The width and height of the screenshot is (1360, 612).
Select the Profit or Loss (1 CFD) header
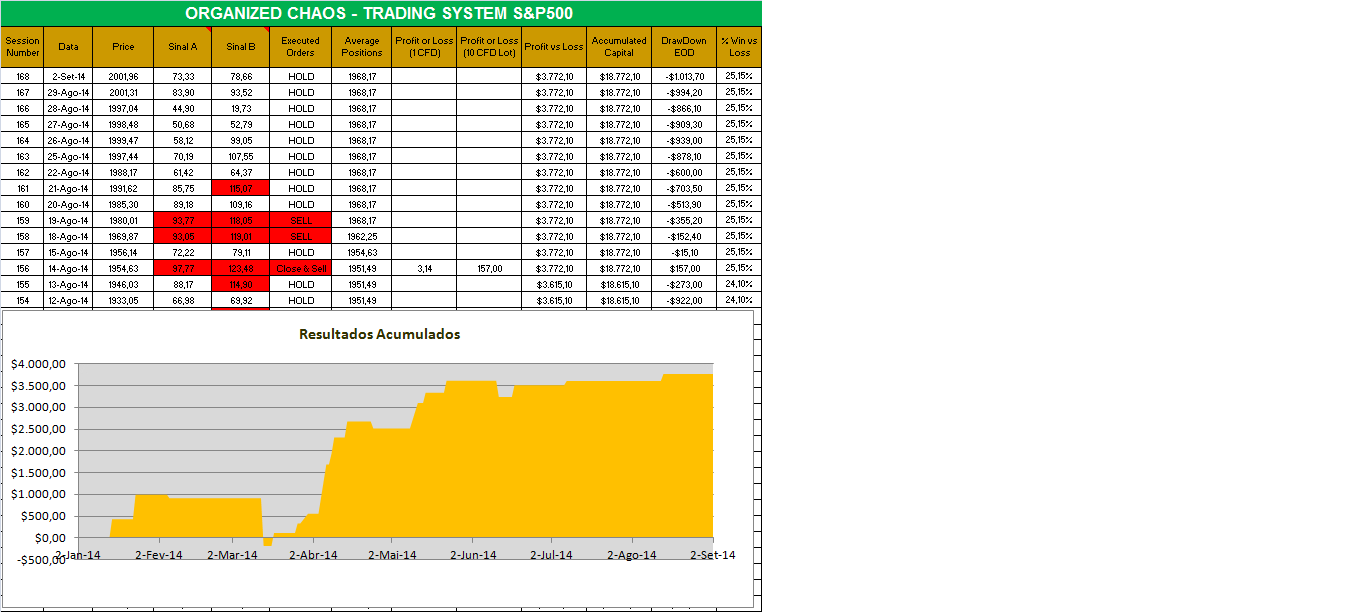tap(424, 47)
